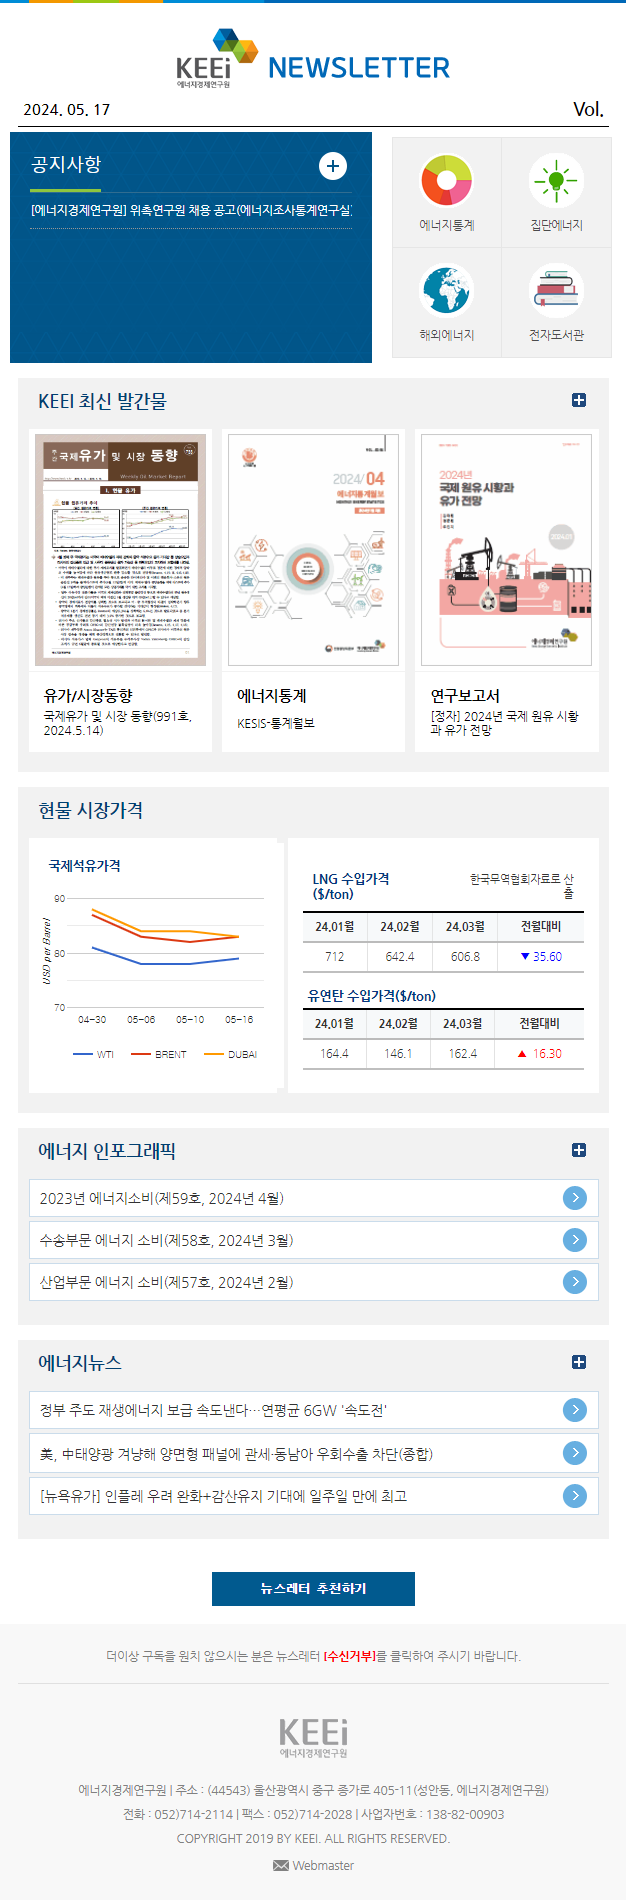626x1900 pixels.
Task: Click the envelope icon beside Webmaster
Action: (x=280, y=1866)
